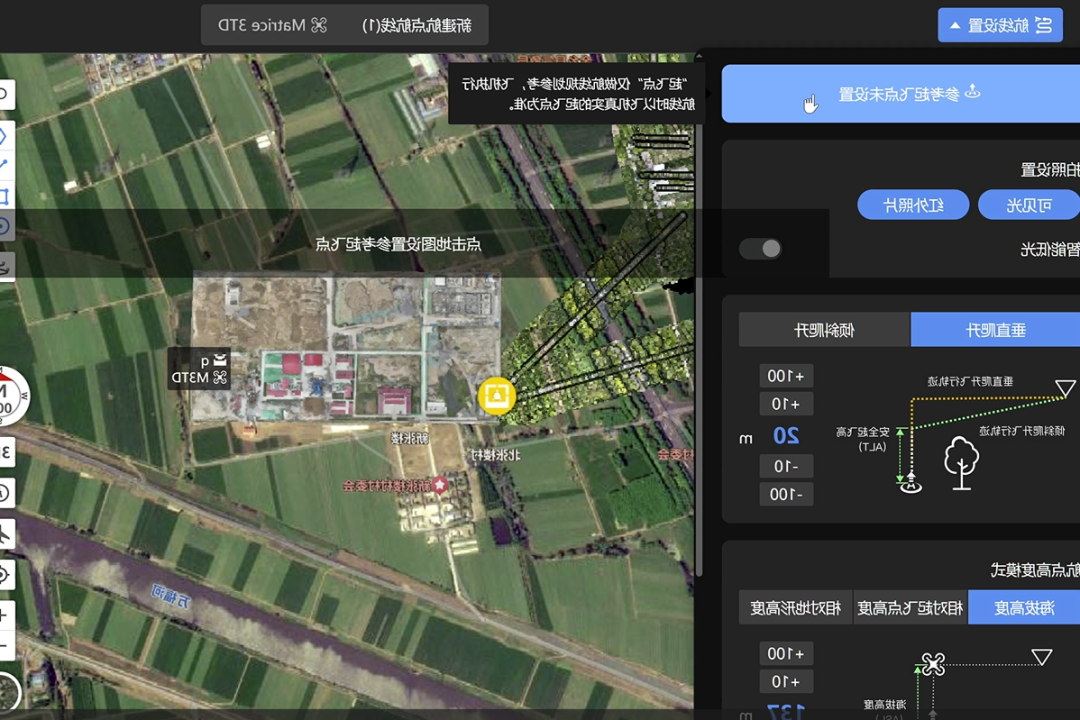The height and width of the screenshot is (720, 1080).
Task: Open the Matrice 3TD route header selector
Action: (345, 25)
